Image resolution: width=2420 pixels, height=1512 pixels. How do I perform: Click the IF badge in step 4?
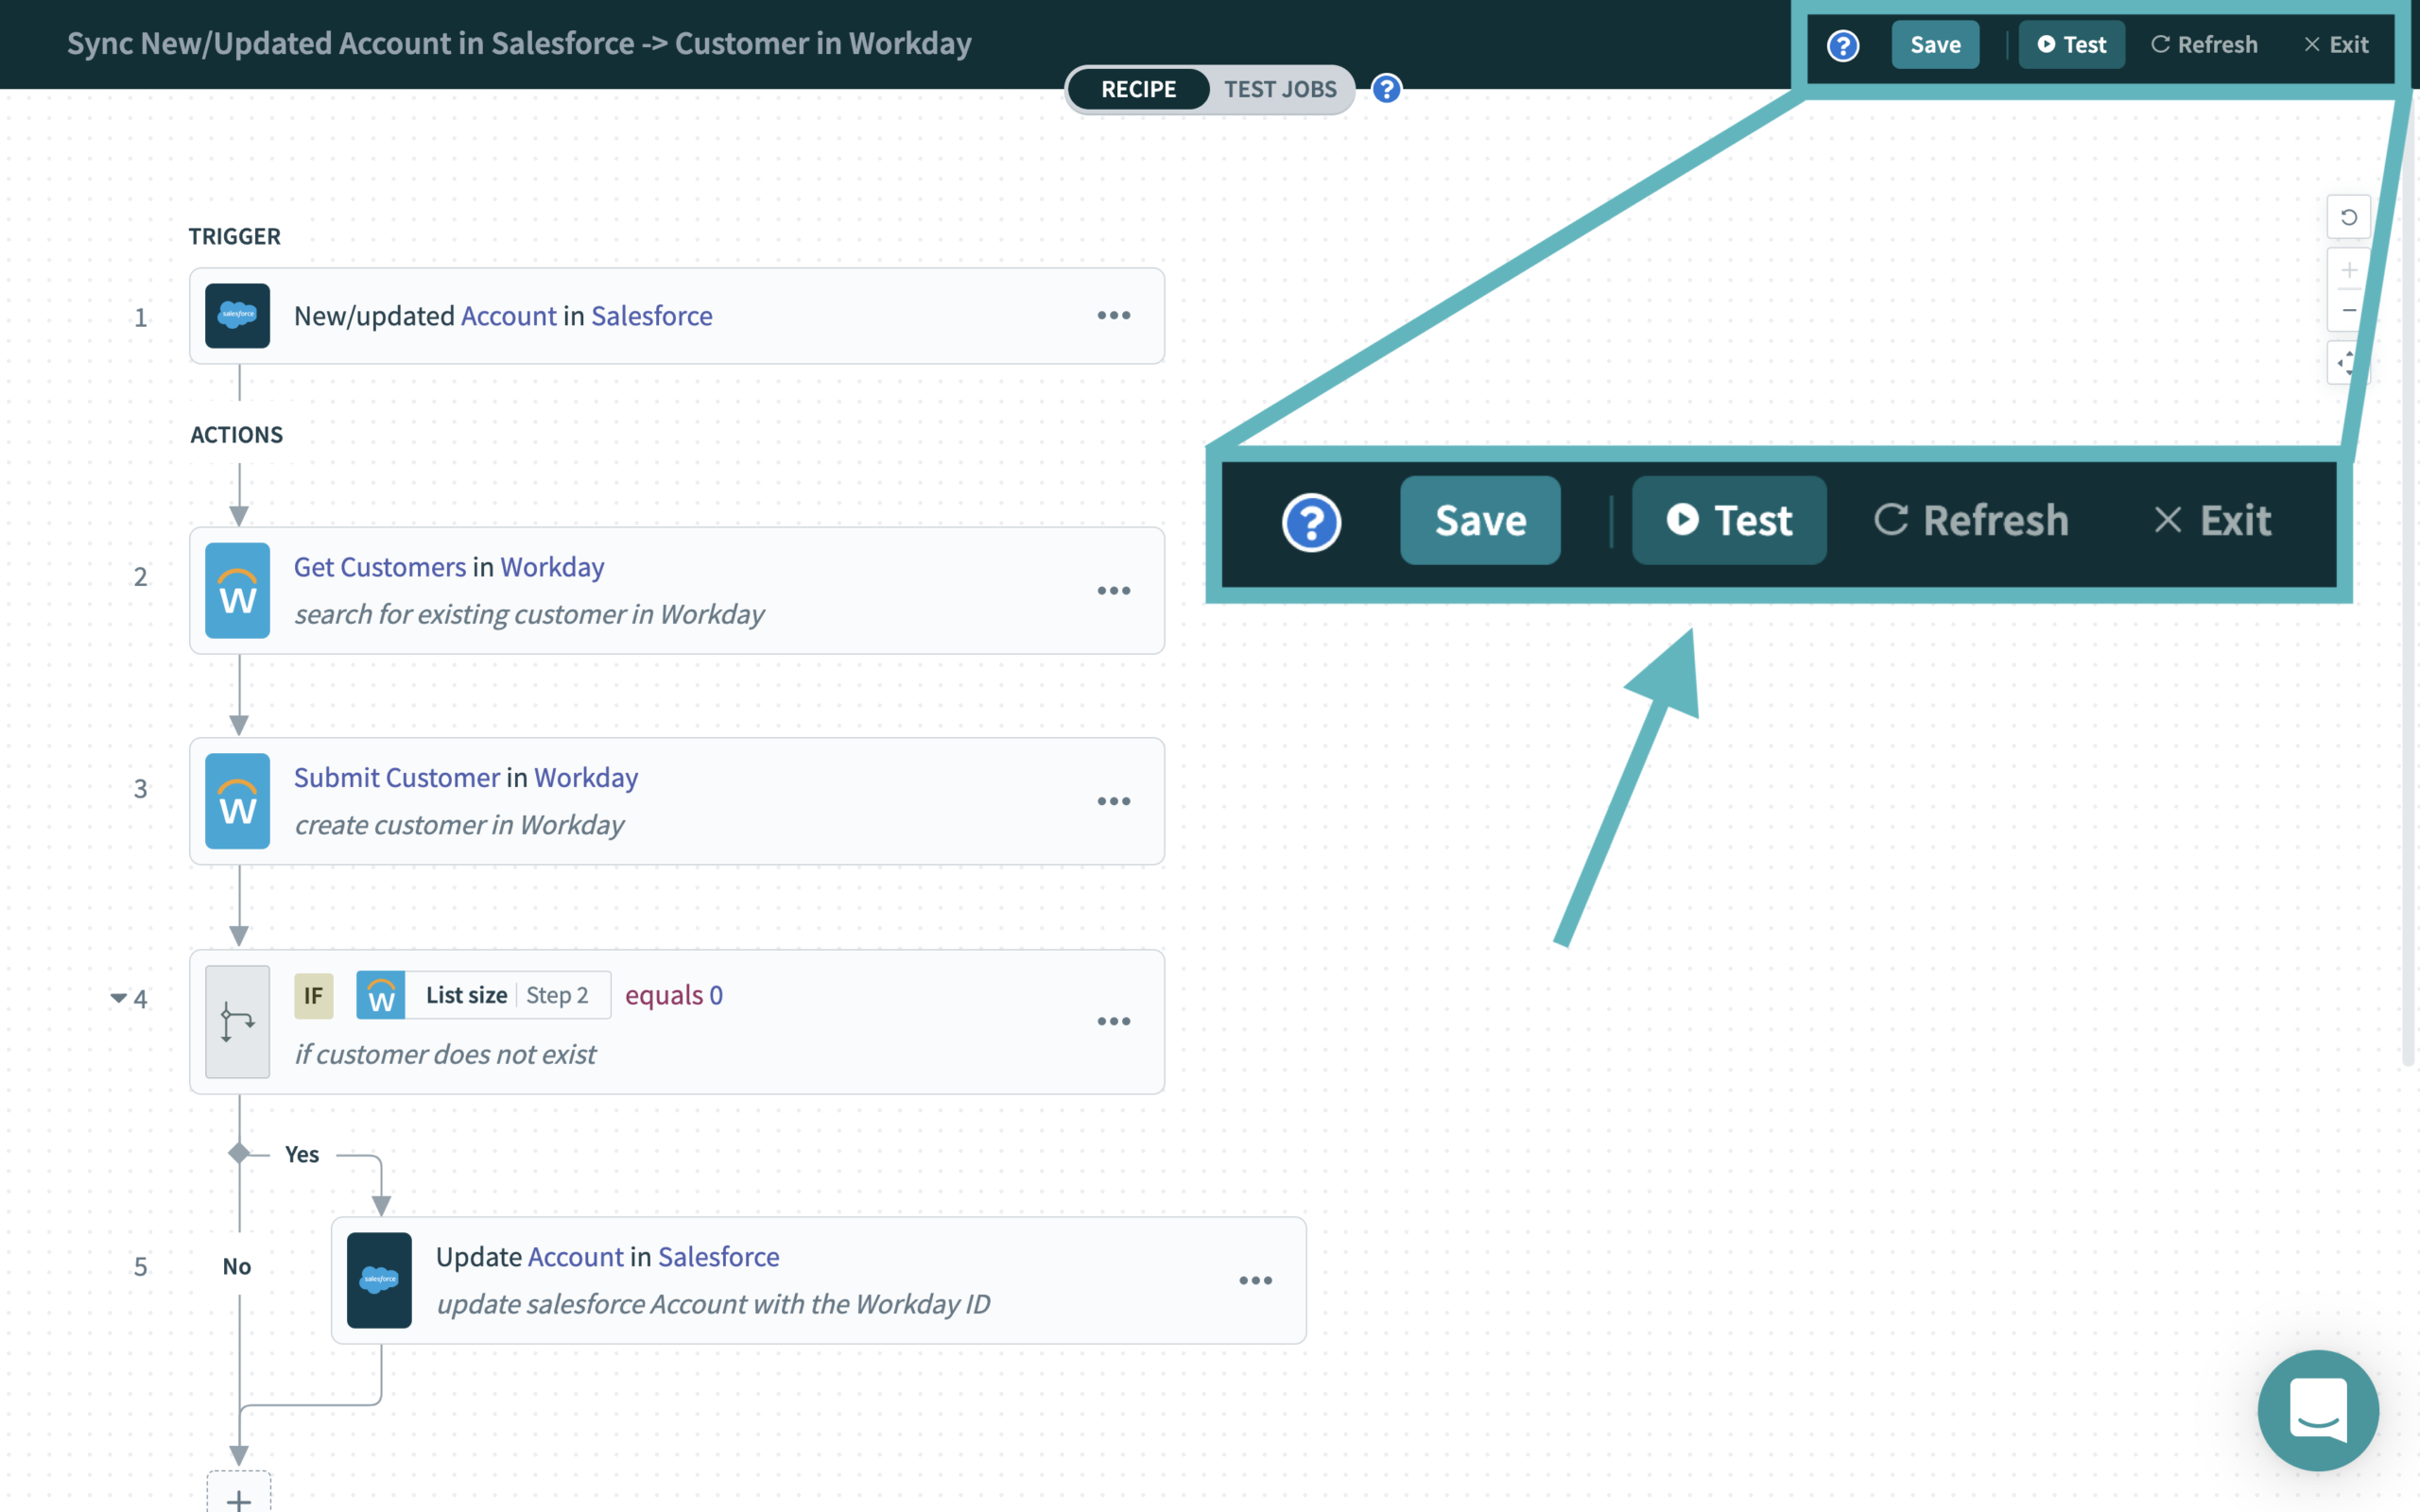(313, 996)
